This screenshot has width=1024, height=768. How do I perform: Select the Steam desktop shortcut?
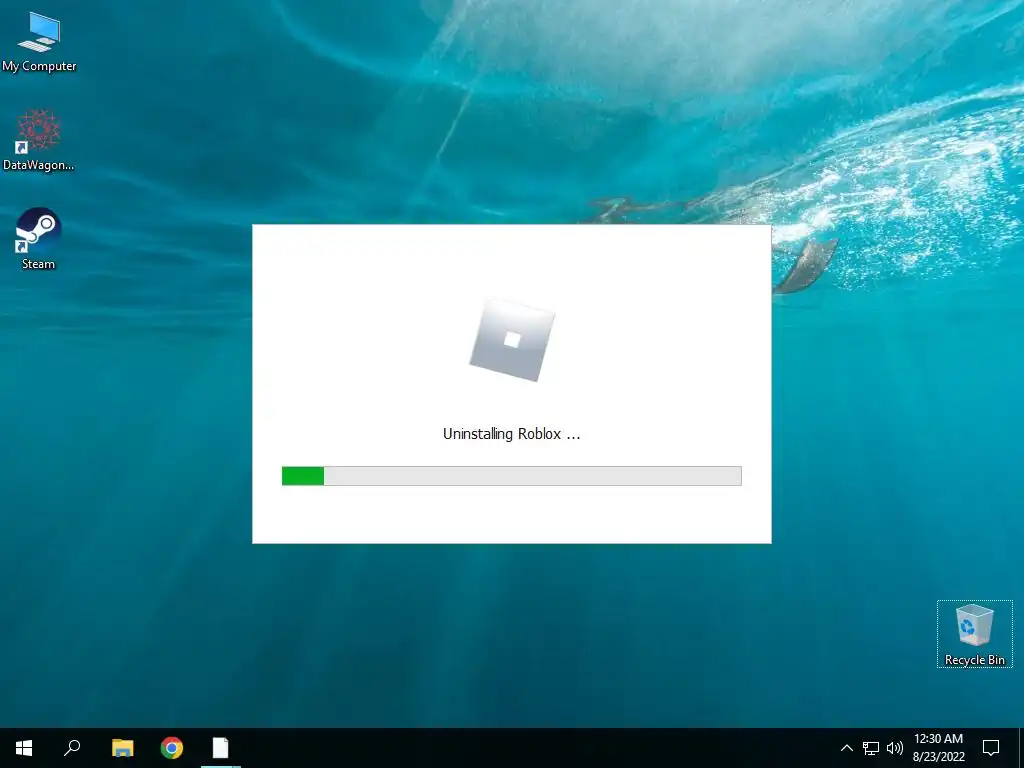click(x=39, y=238)
